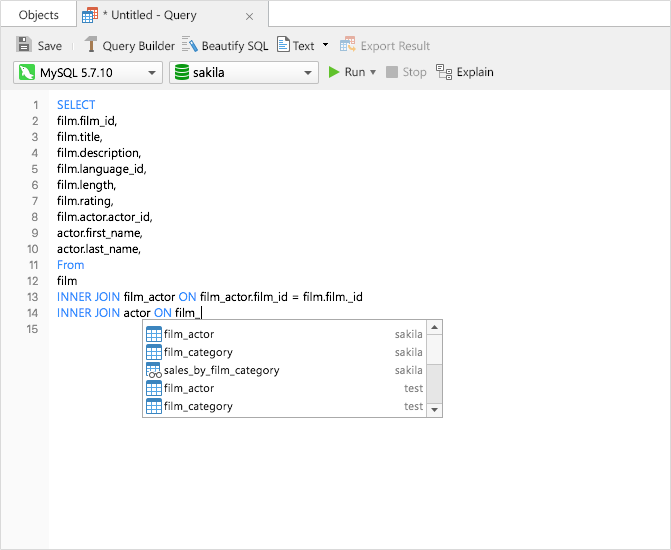The width and height of the screenshot is (671, 550).
Task: Open the sakila database dropdown
Action: [x=243, y=72]
